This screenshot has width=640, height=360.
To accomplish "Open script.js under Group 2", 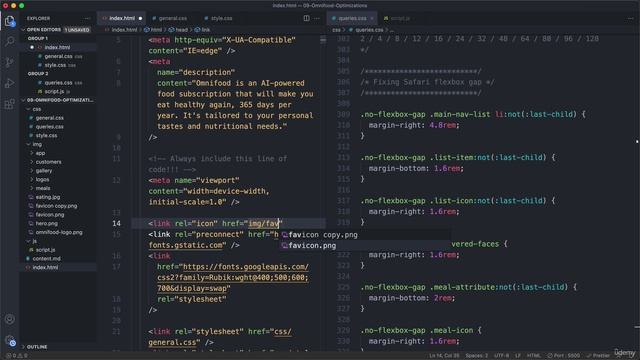I will coord(54,91).
